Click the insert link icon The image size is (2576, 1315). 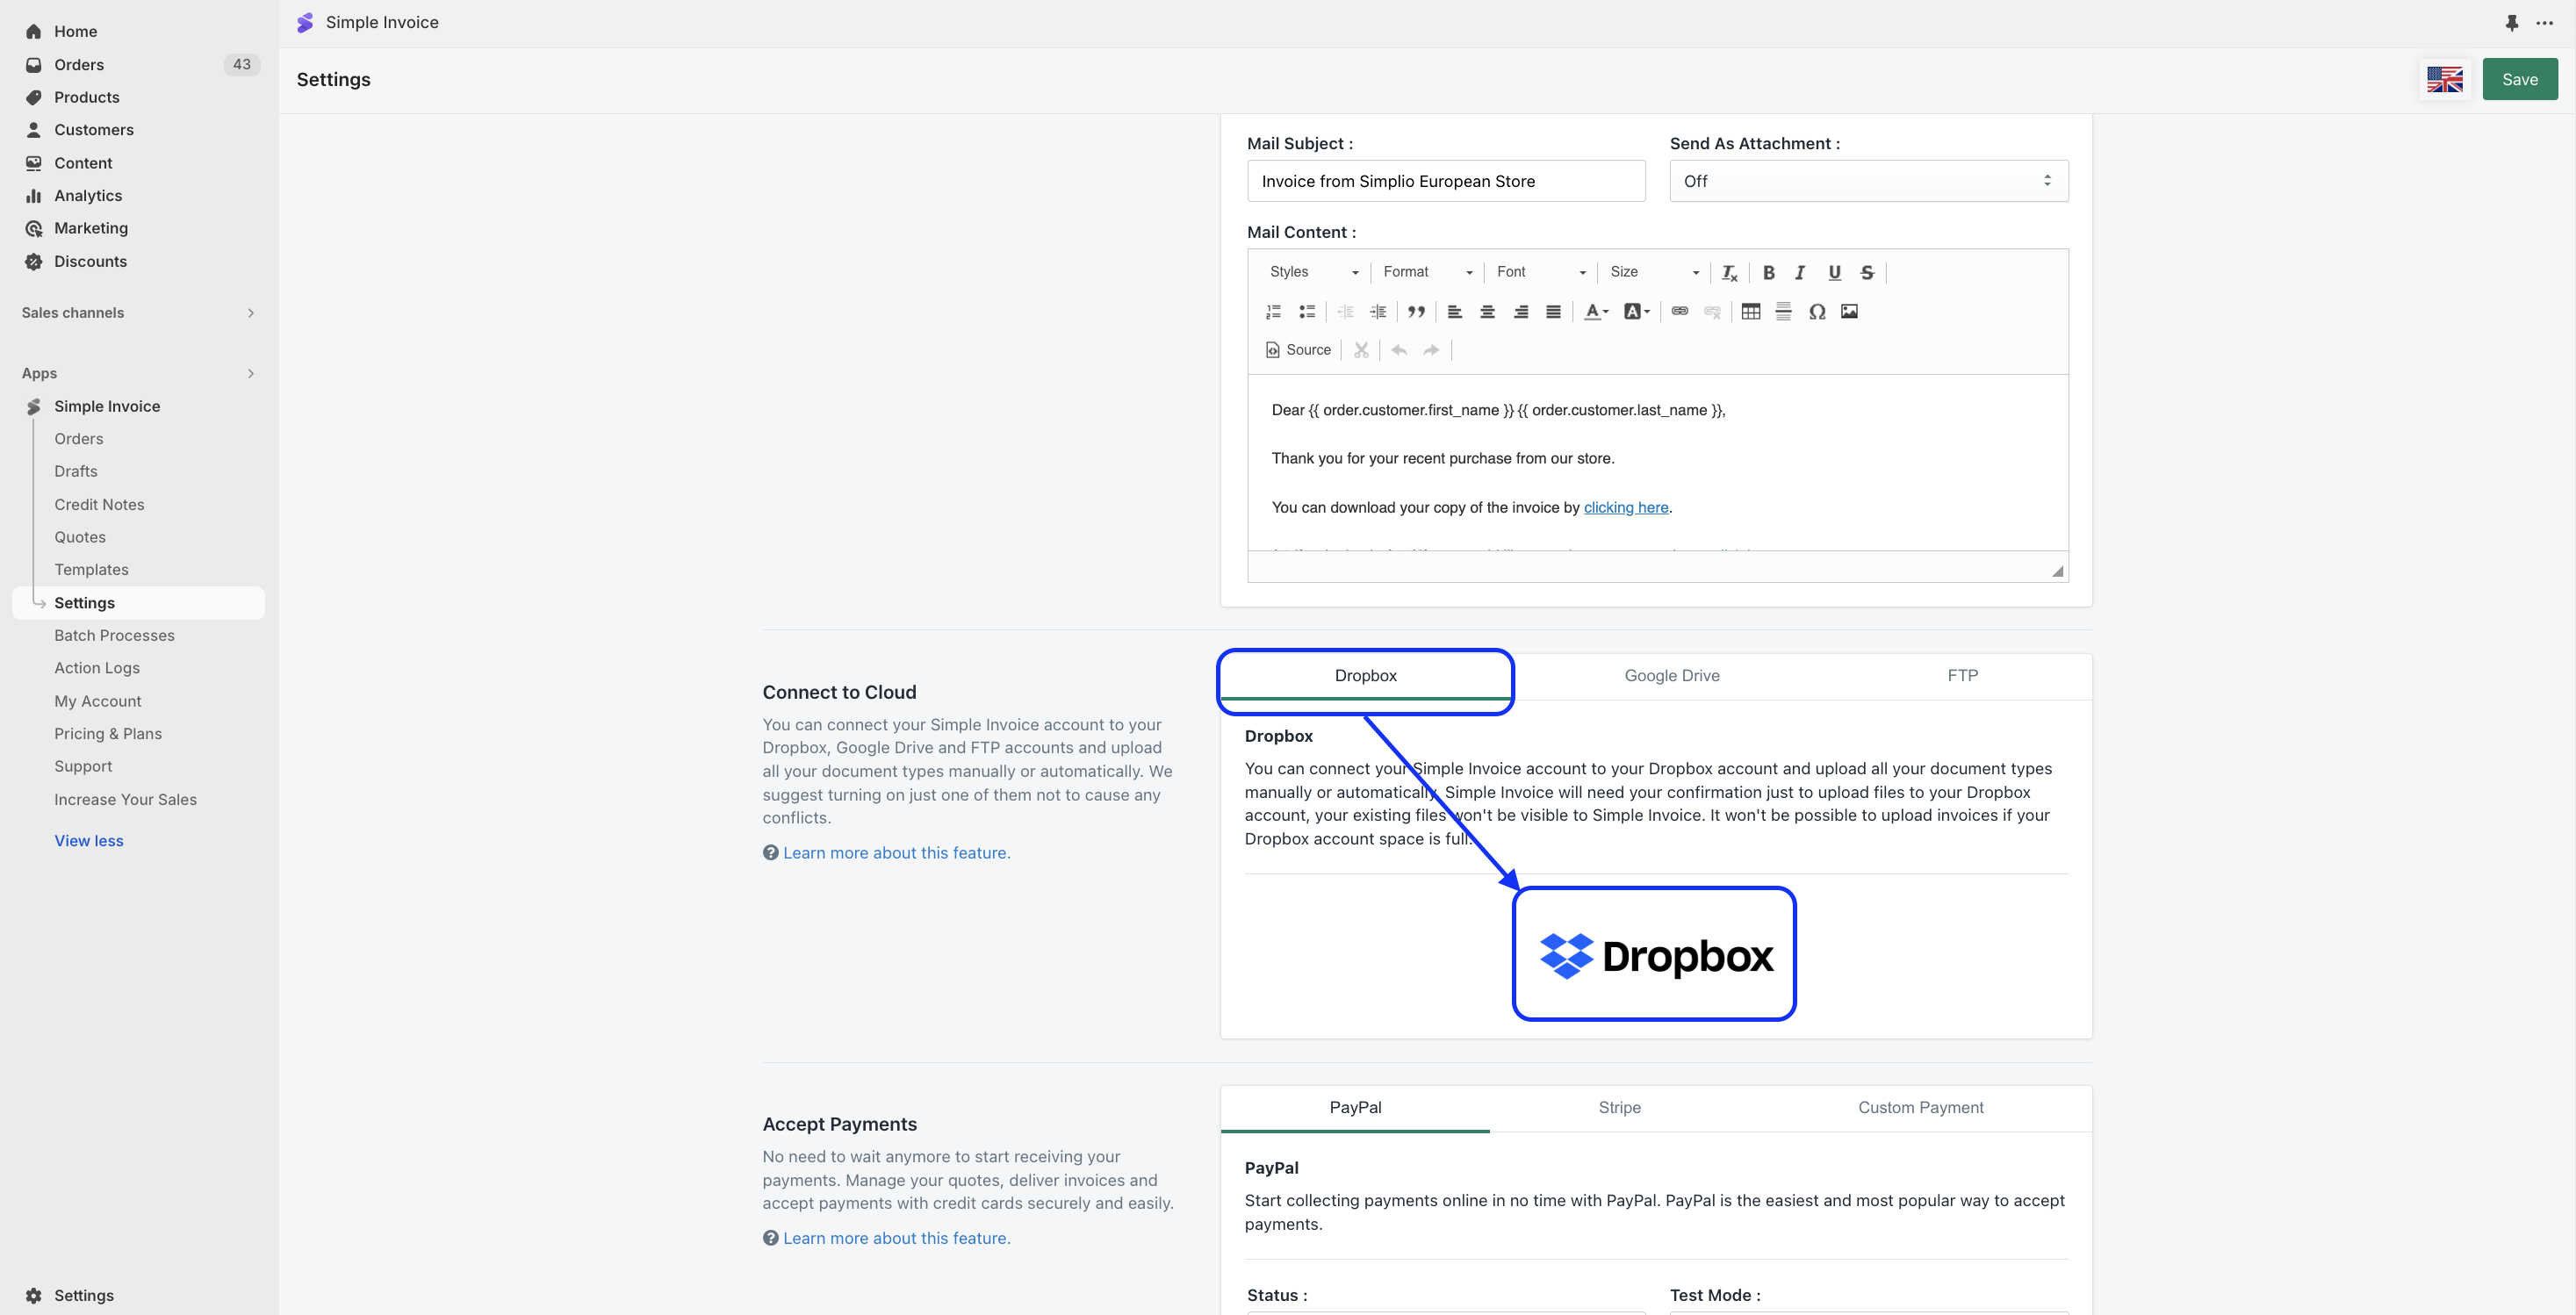tap(1679, 311)
